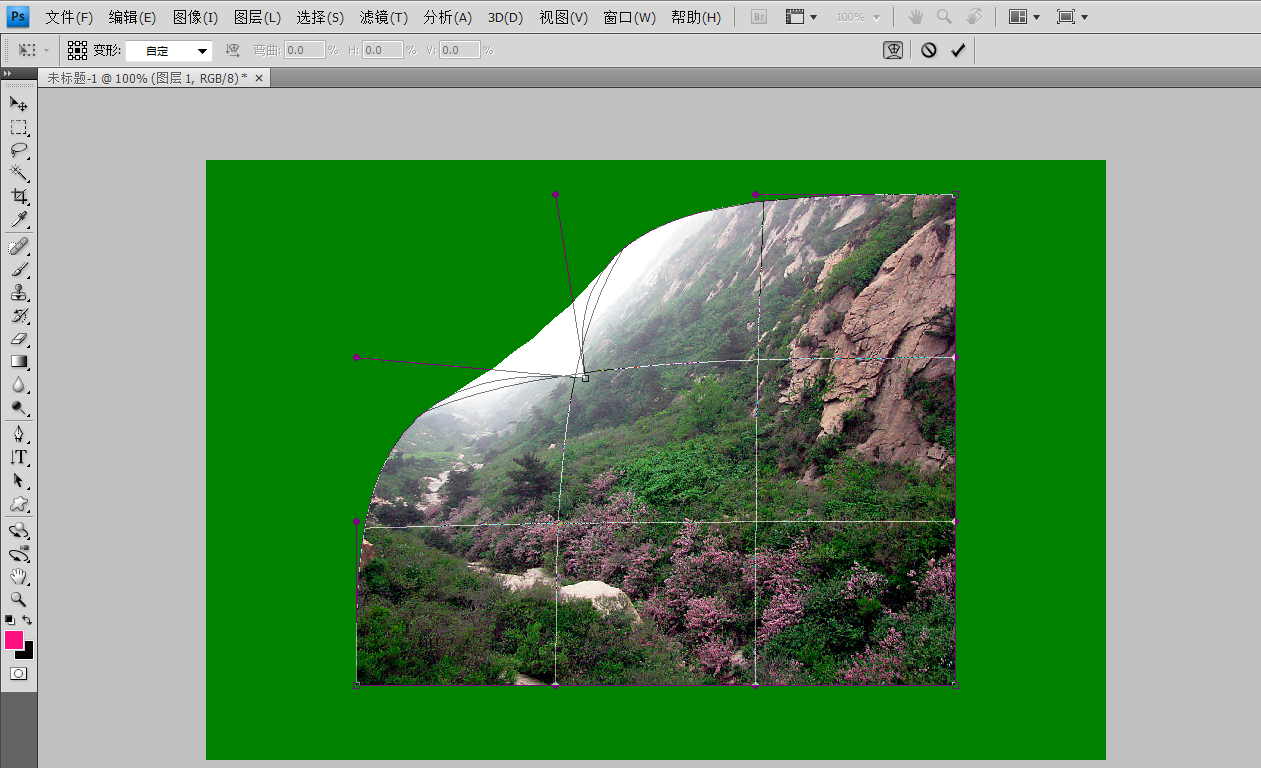Open the transform tool preset picker
The width and height of the screenshot is (1261, 768).
[33, 50]
